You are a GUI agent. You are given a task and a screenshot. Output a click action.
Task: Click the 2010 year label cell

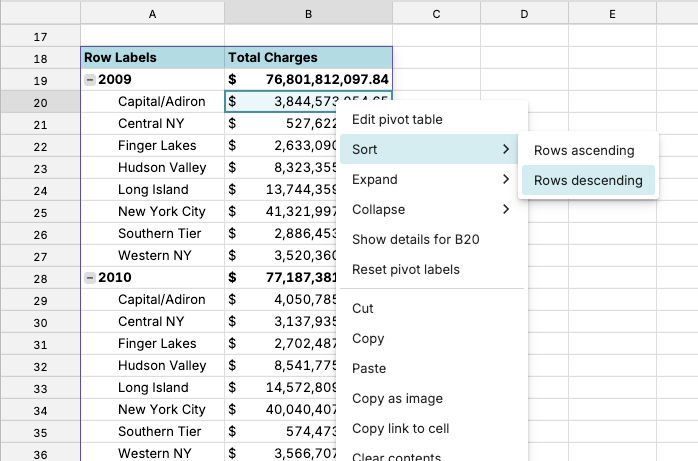[x=153, y=278]
